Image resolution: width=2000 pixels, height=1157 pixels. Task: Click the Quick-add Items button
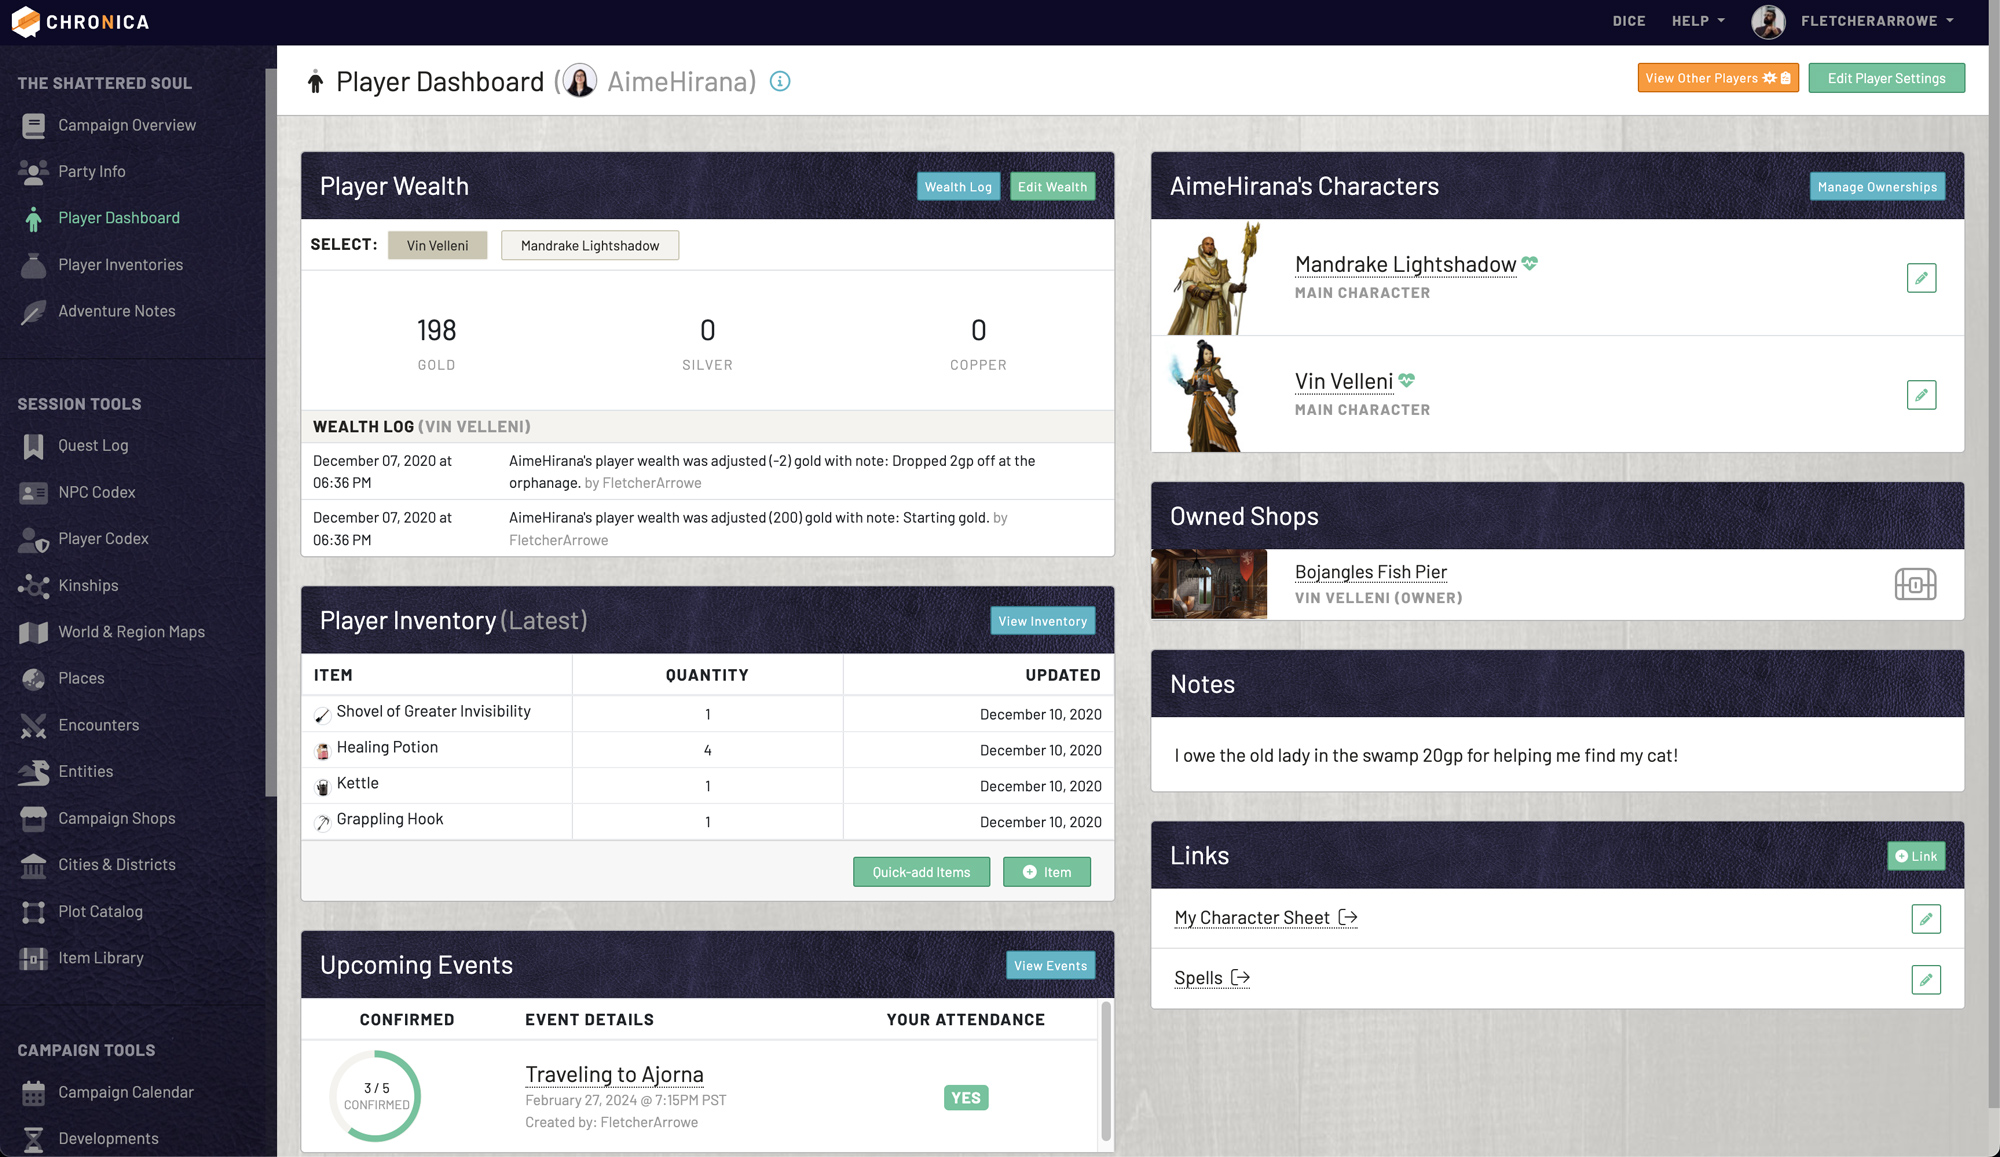(921, 872)
